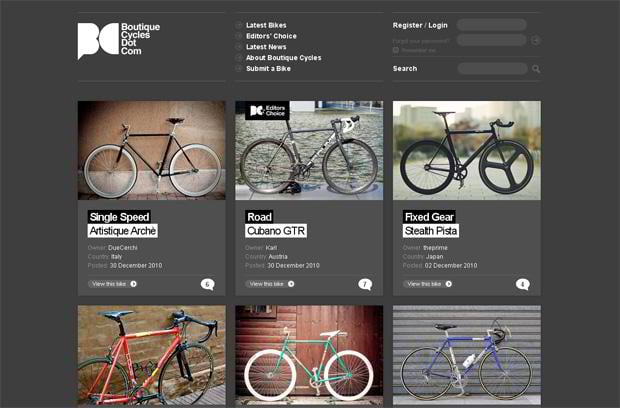The width and height of the screenshot is (620, 408).
Task: Focus the Search input field
Action: pyautogui.click(x=492, y=69)
